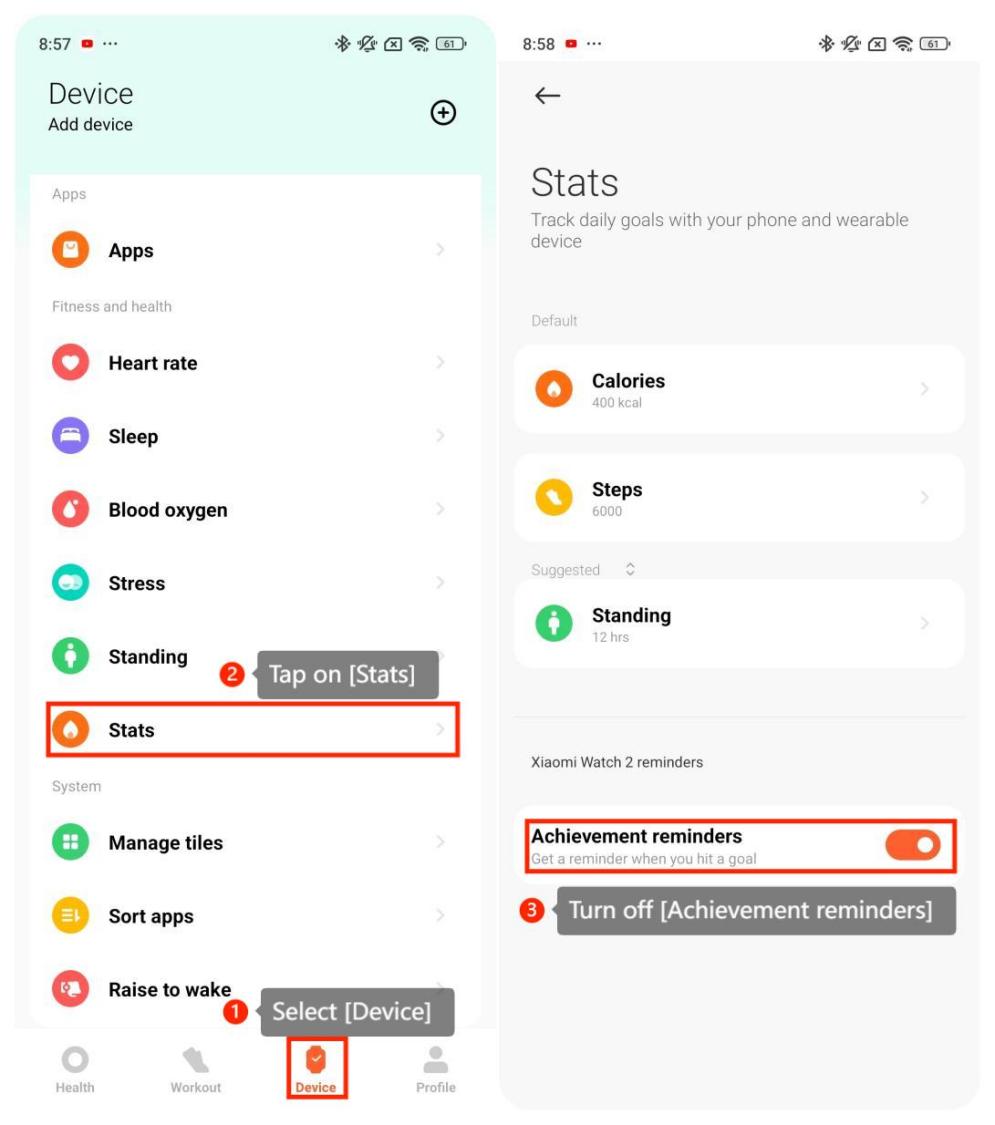The height and width of the screenshot is (1125, 995).
Task: Tap the Blood oxygen droplet icon
Action: coord(70,509)
